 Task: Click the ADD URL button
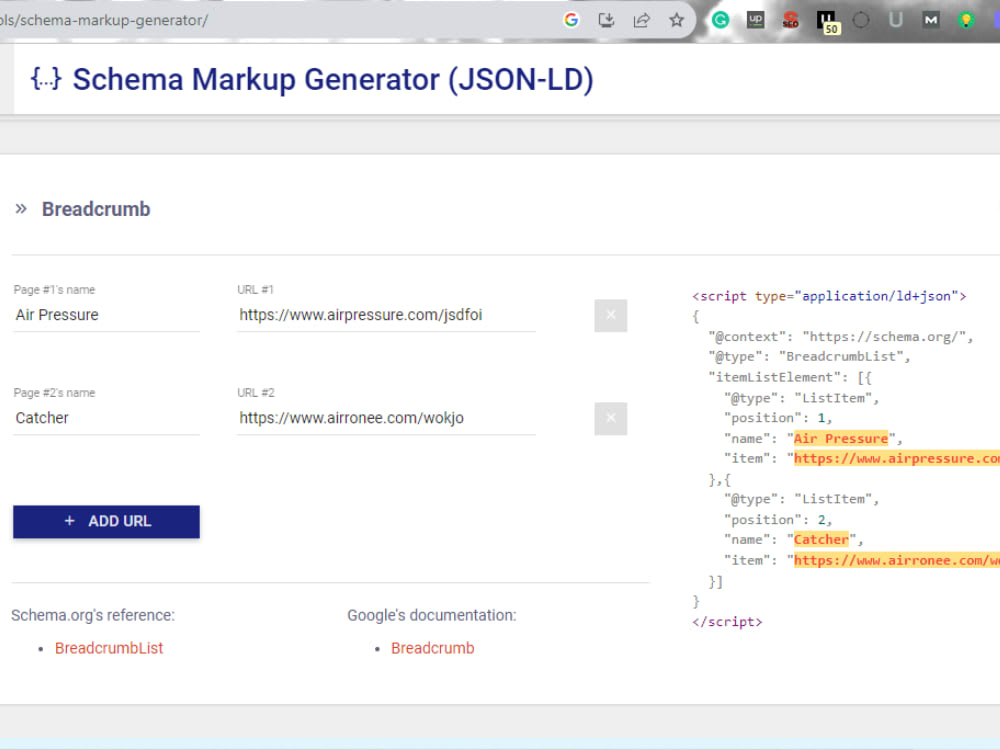pyautogui.click(x=107, y=522)
